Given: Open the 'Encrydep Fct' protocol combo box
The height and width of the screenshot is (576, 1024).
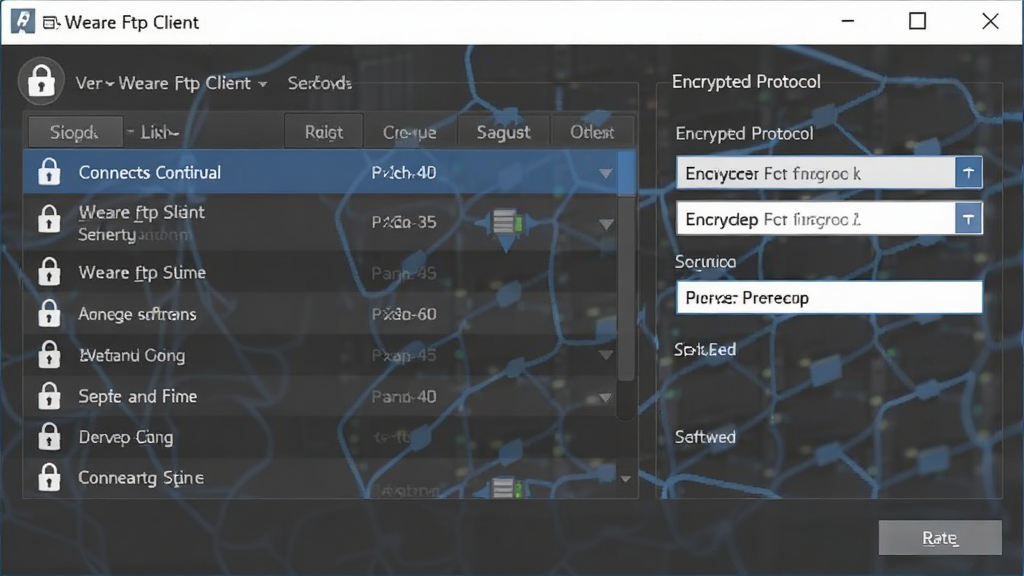Looking at the screenshot, I should point(829,219).
